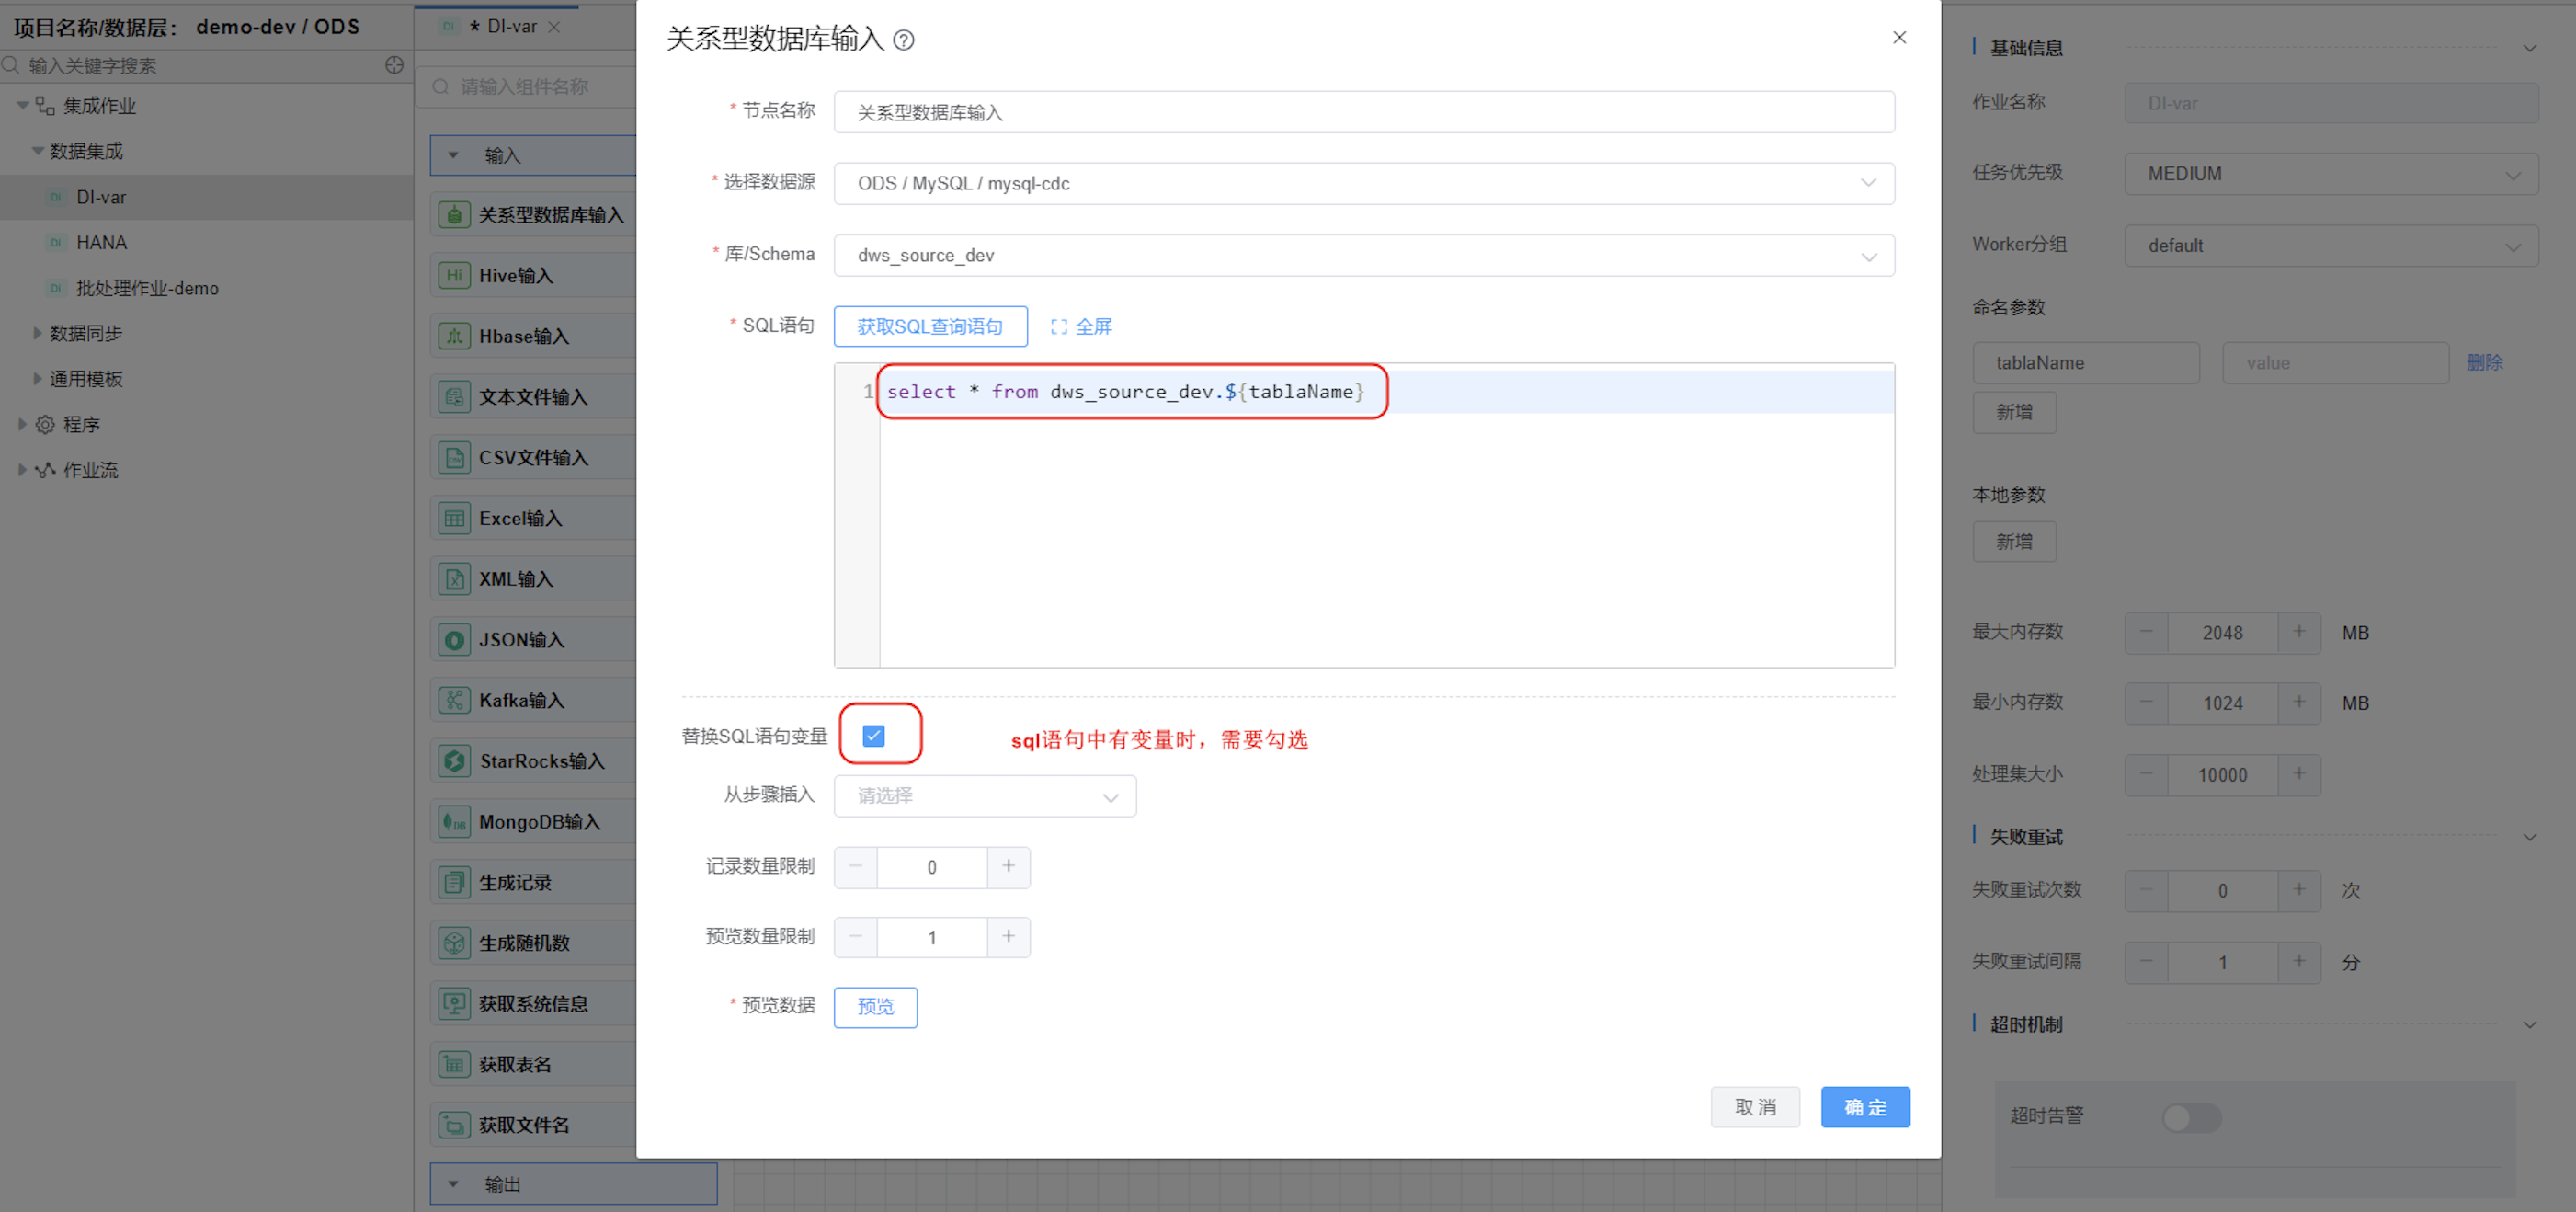
Task: Select the MongoDB input component icon
Action: click(x=454, y=822)
